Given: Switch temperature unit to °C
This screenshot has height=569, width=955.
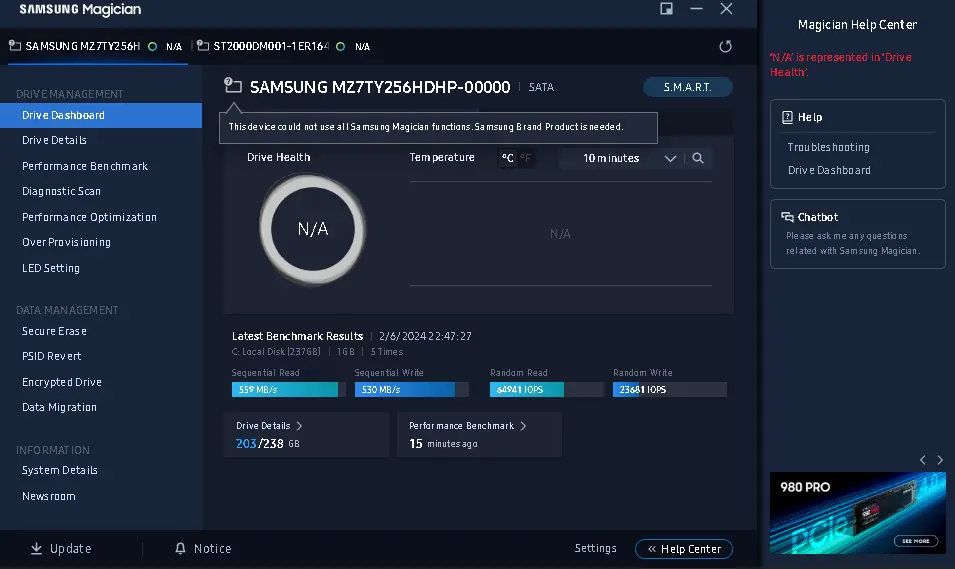Looking at the screenshot, I should [507, 158].
